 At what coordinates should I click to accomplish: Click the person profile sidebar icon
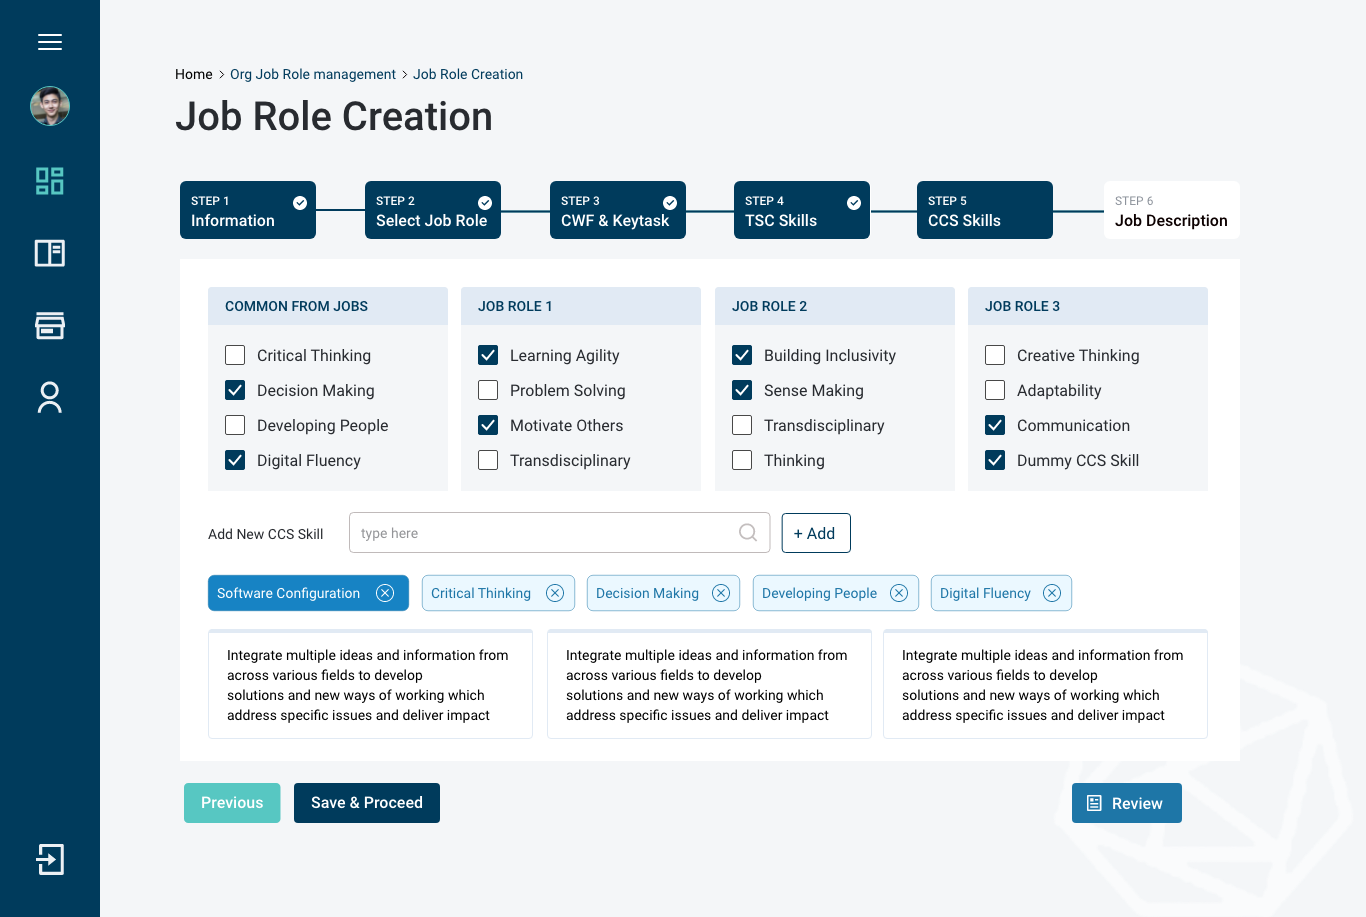click(x=50, y=397)
